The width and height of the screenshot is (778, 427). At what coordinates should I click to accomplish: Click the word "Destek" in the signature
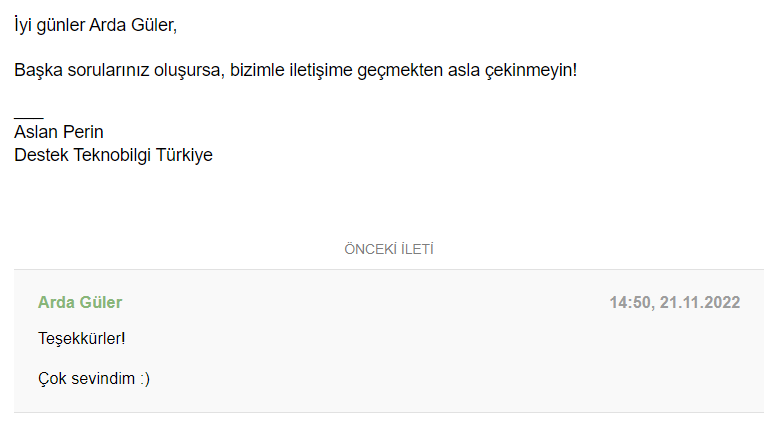[x=41, y=155]
